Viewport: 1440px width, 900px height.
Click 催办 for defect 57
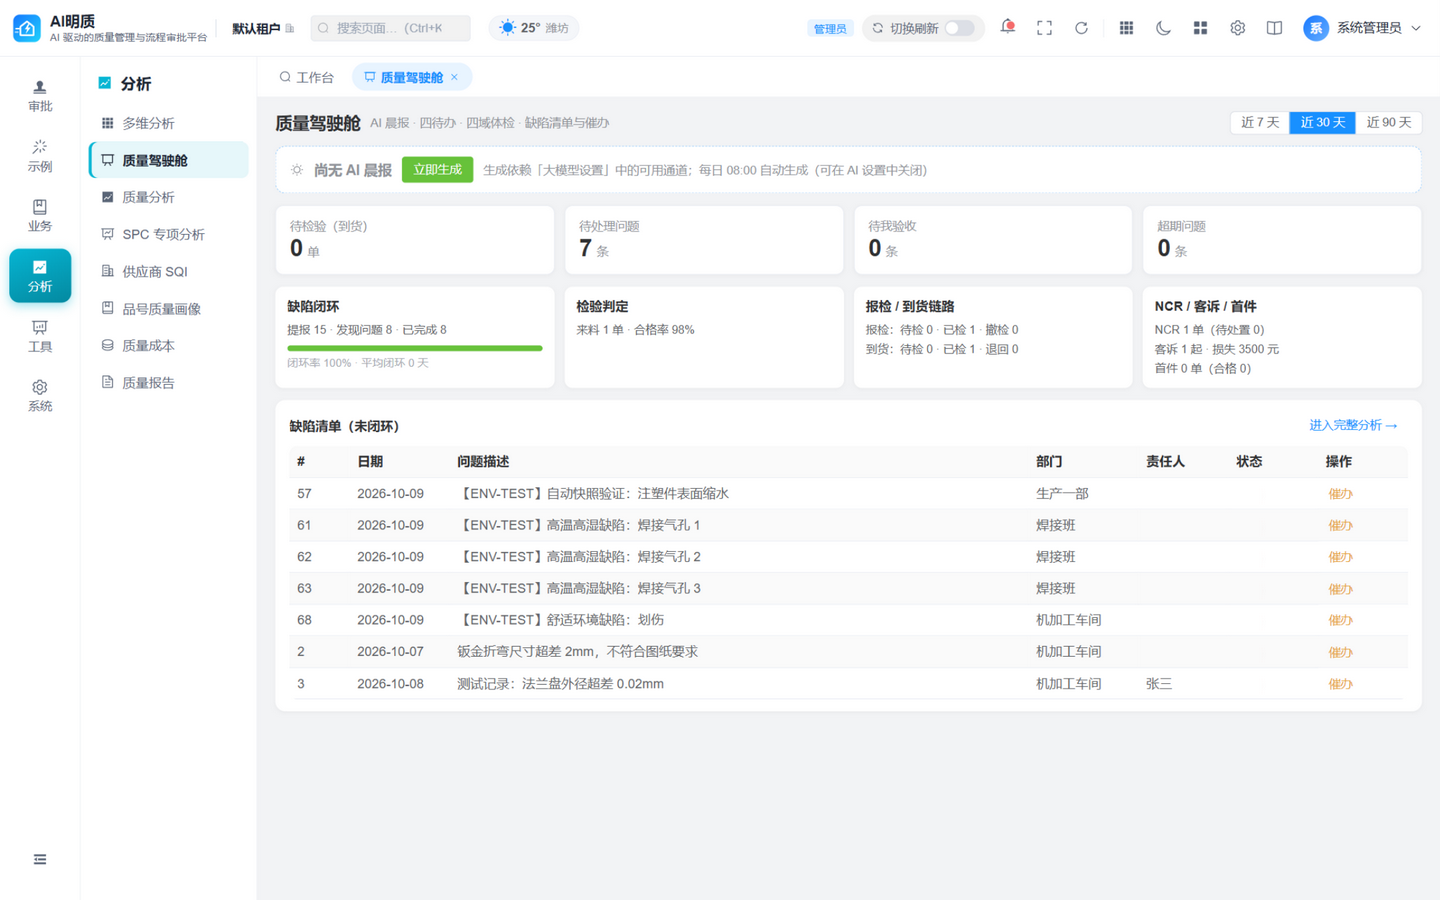click(x=1340, y=494)
